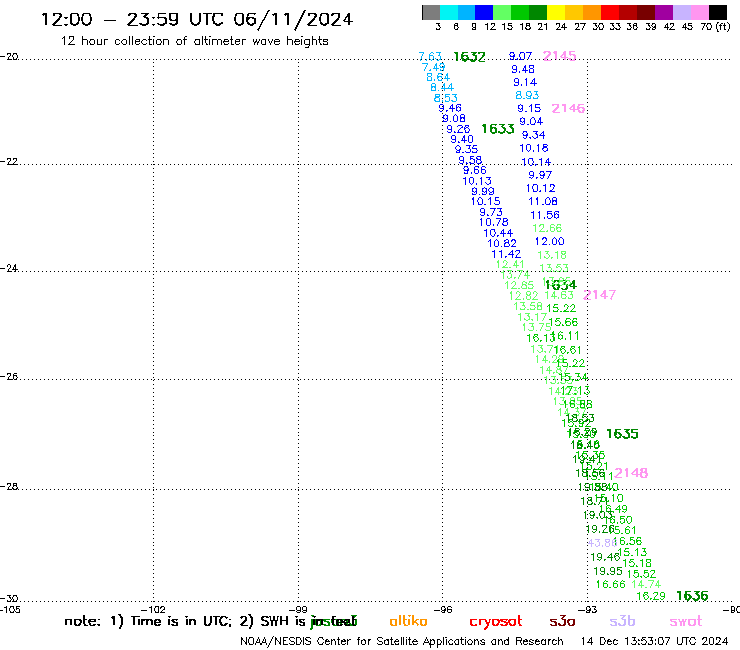The image size is (740, 650).
Task: Click the pink swot pass 2147 label
Action: point(599,295)
